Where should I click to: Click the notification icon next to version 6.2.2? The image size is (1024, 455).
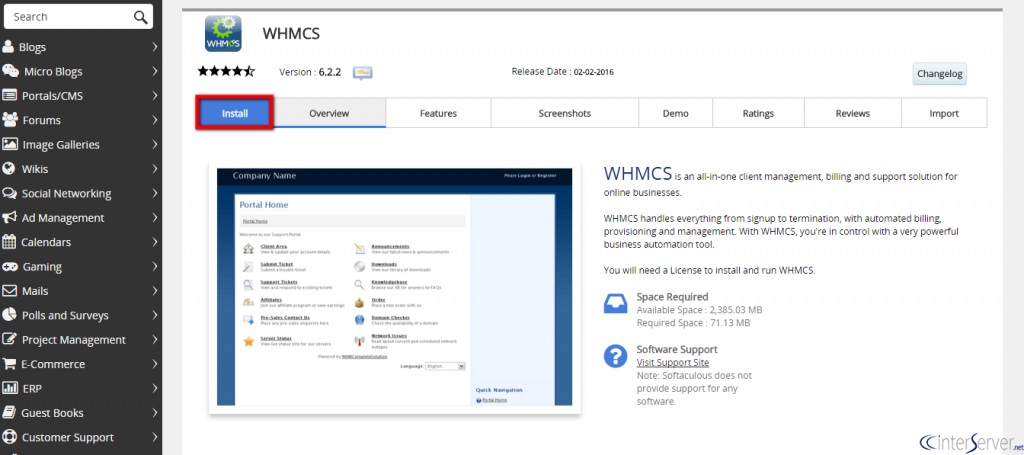(362, 72)
